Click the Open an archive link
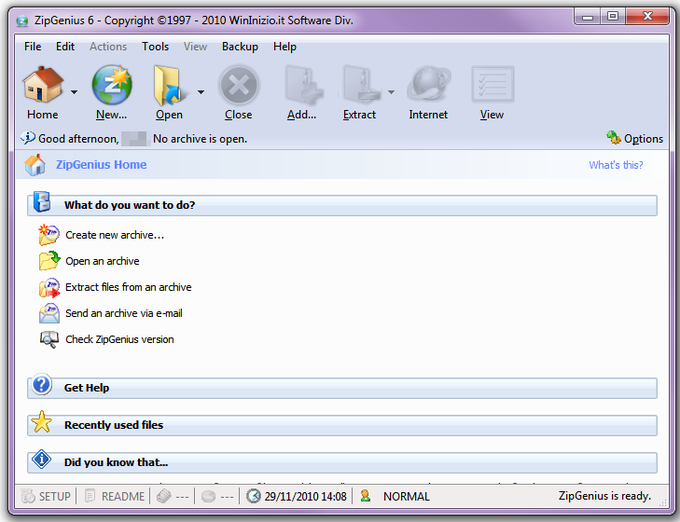680x522 pixels. pos(102,261)
